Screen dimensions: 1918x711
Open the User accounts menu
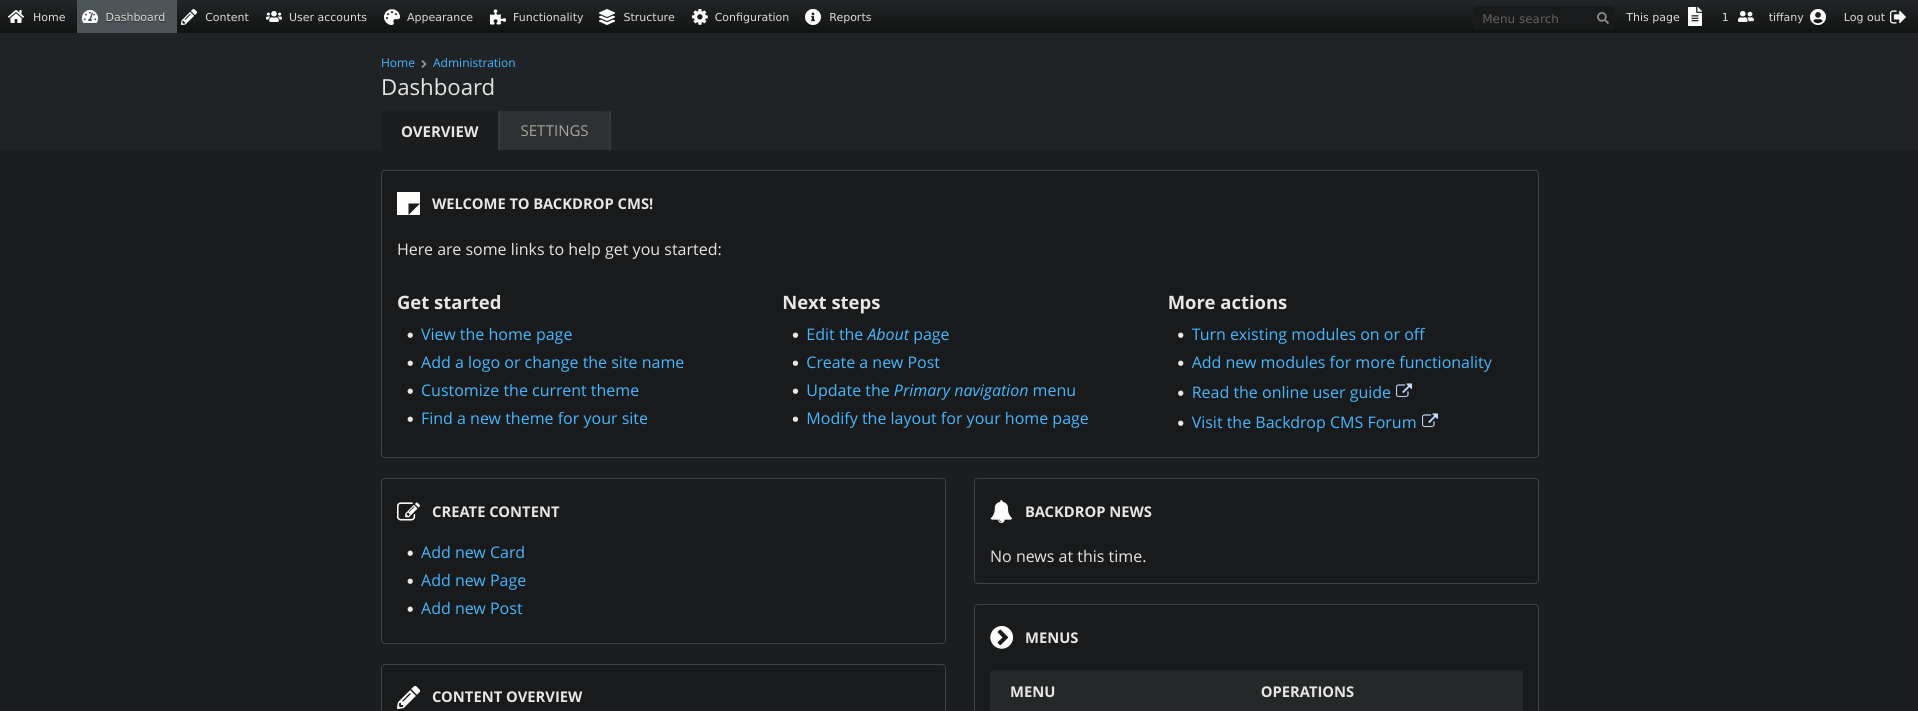click(x=316, y=17)
